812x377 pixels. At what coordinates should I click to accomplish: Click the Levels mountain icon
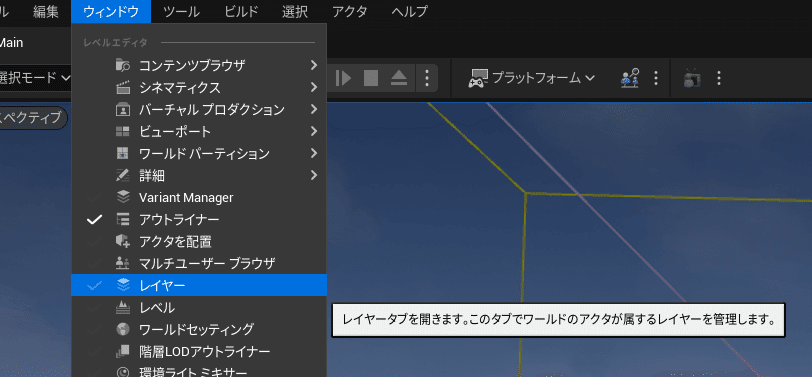tap(123, 307)
